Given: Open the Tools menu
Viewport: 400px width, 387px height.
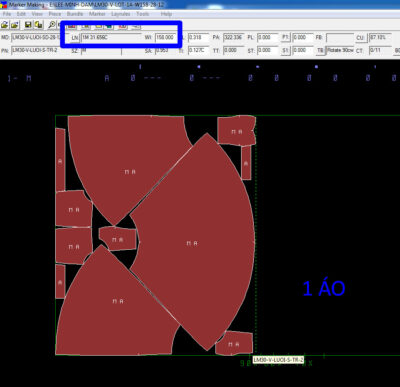Looking at the screenshot, I should (142, 14).
